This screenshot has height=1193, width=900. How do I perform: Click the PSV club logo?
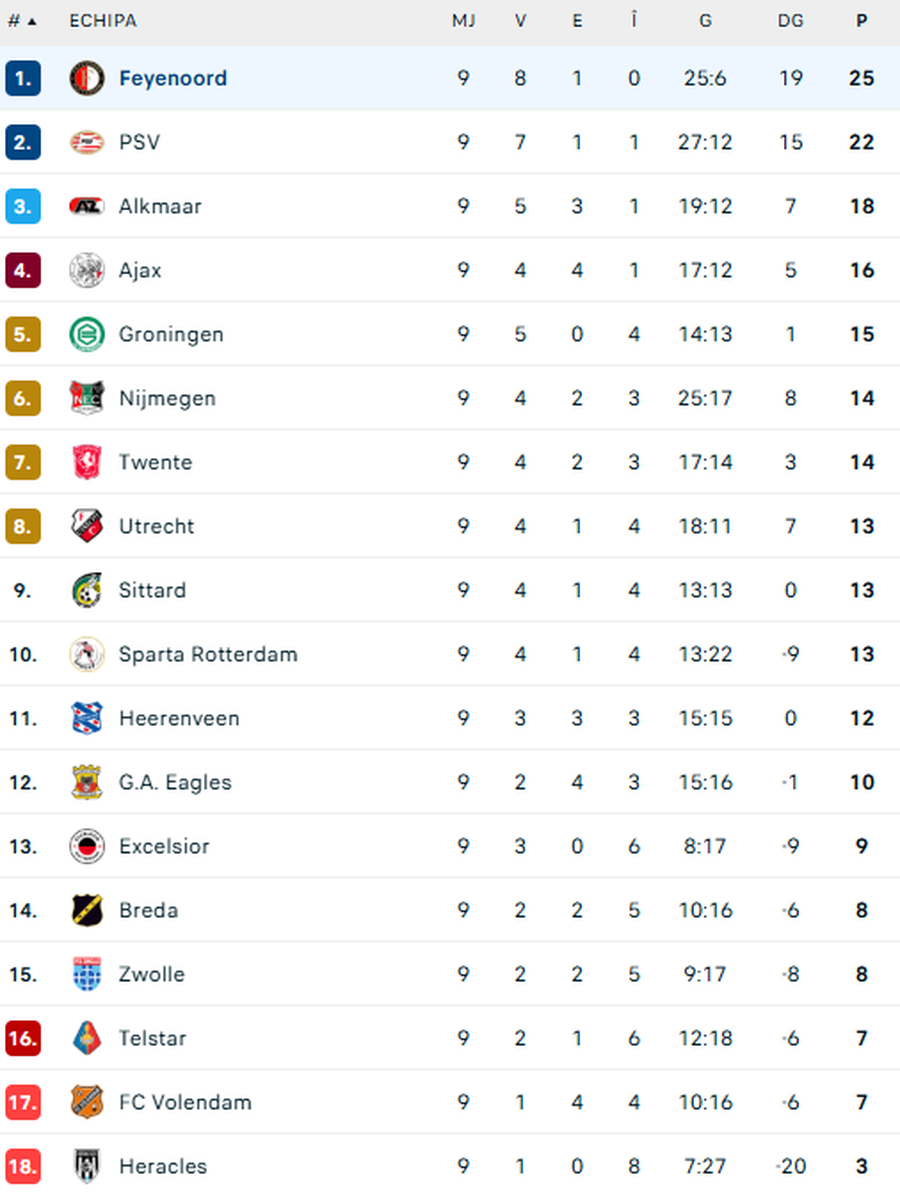tap(86, 142)
